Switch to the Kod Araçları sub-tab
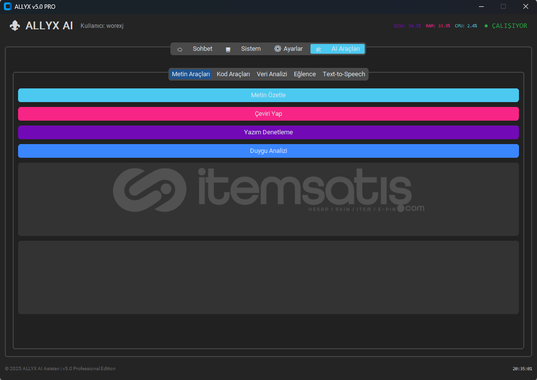537x380 pixels. (233, 74)
